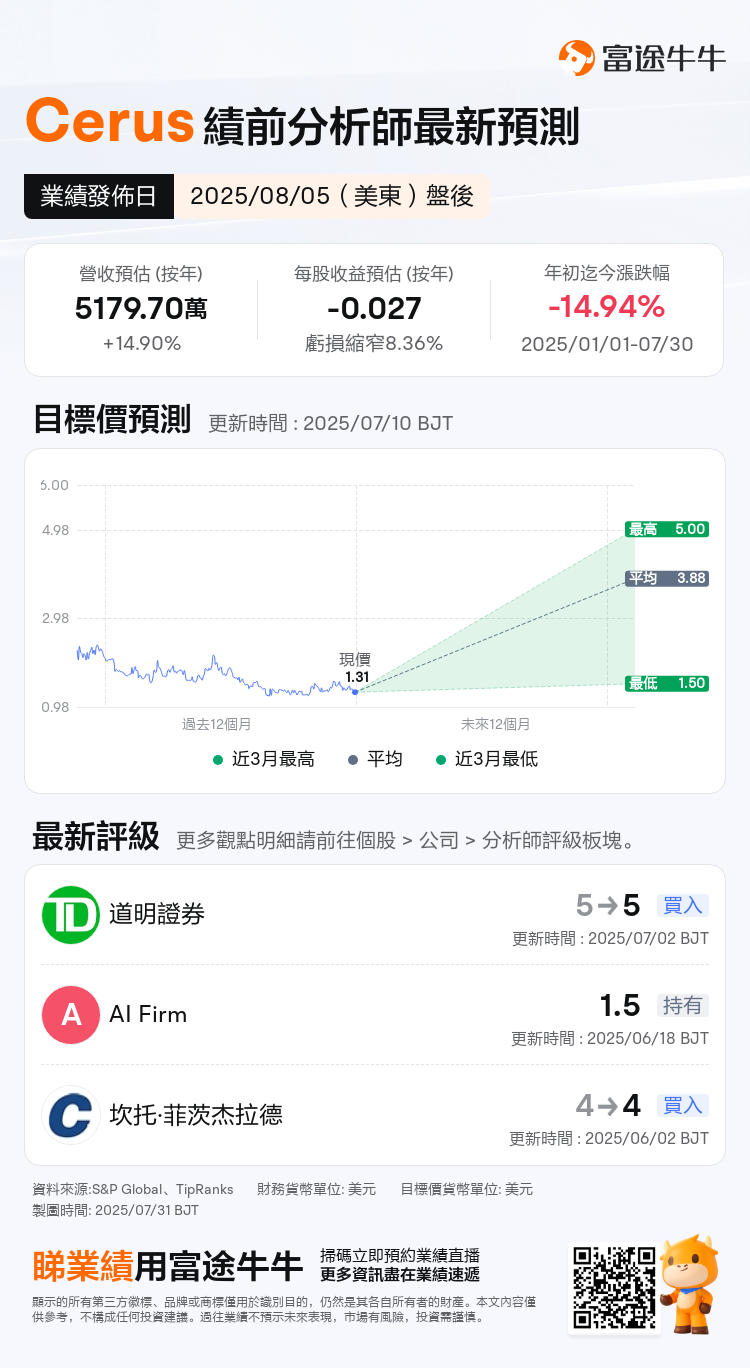
Task: Click the 坎托·菲茨杰拉德 target price 4→4
Action: point(608,1106)
